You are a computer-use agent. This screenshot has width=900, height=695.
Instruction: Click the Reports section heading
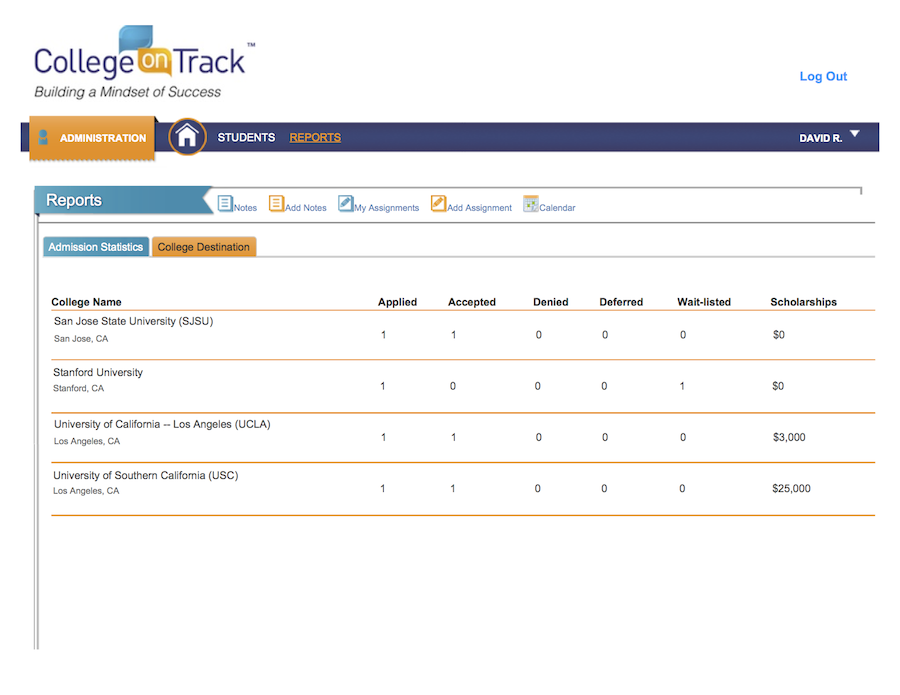74,200
